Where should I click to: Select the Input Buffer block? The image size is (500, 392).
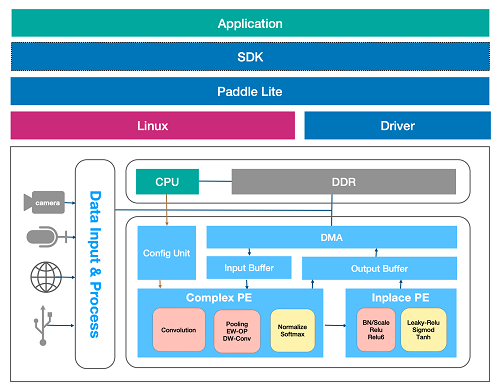tap(249, 268)
